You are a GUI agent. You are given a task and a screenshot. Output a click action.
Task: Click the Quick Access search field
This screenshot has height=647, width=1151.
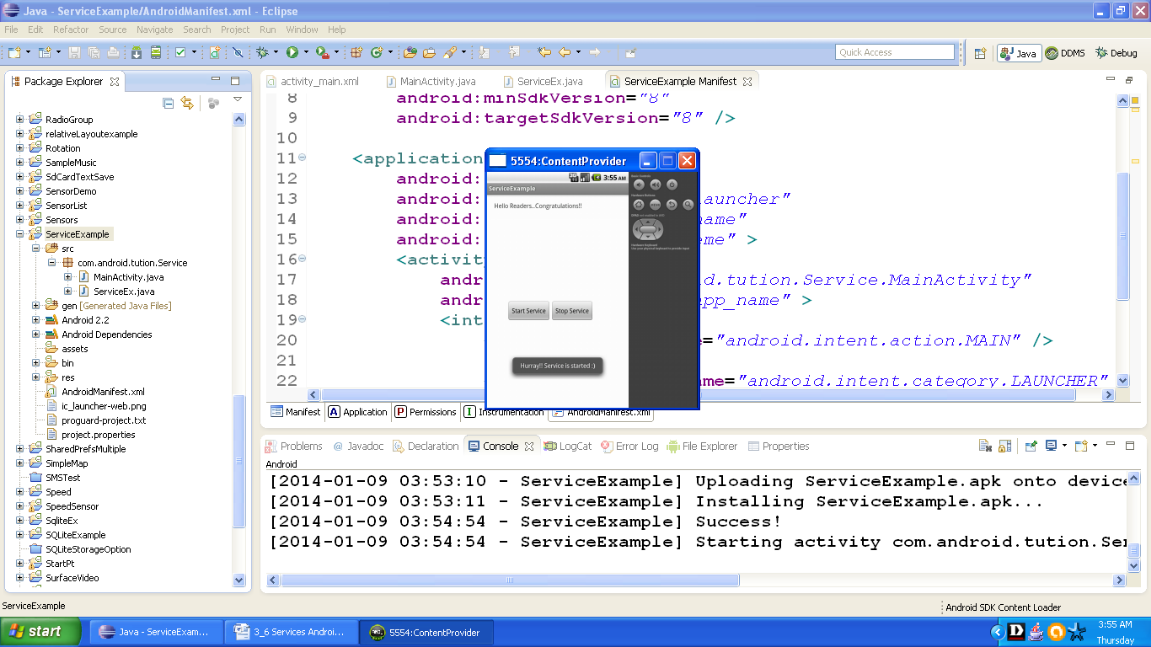coord(895,51)
